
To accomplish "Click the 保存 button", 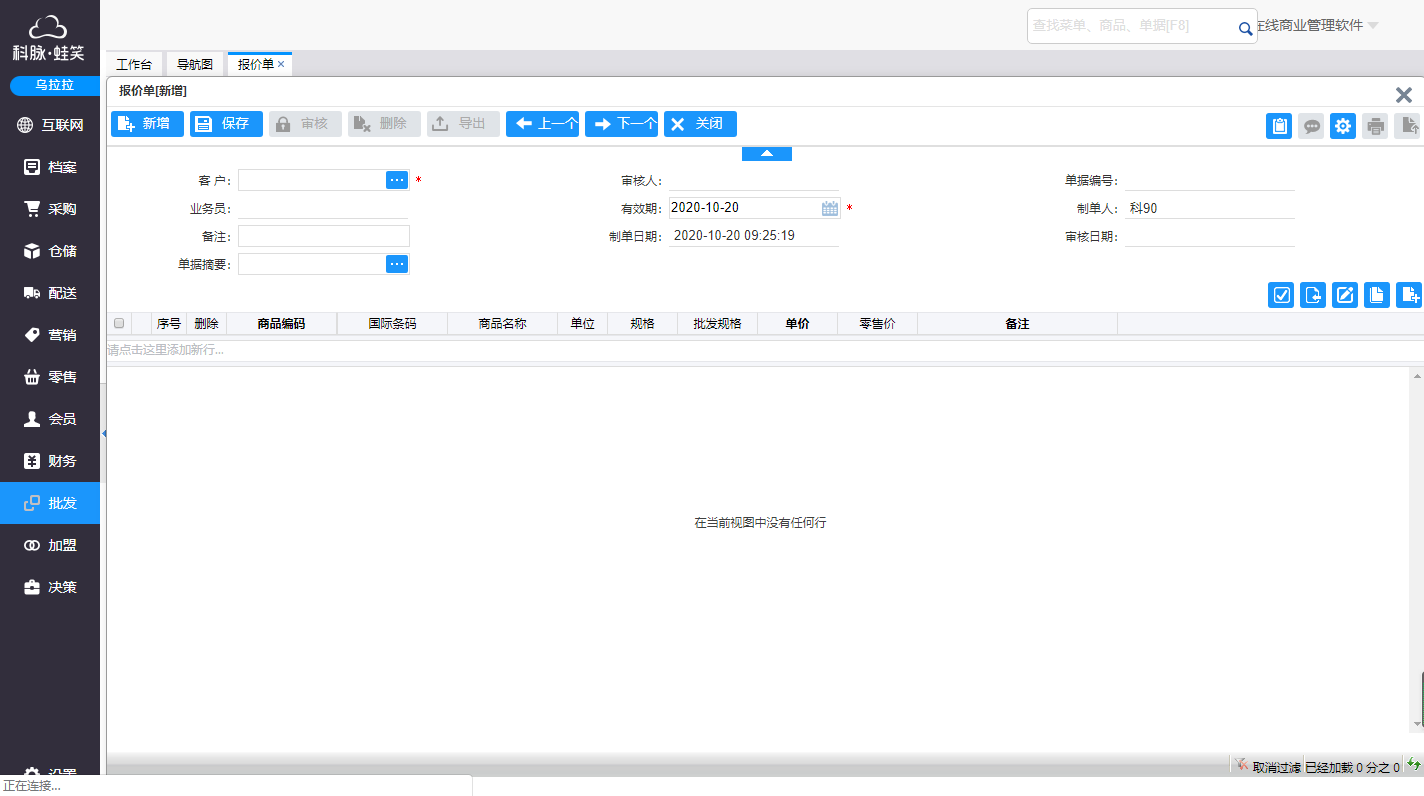I will (x=226, y=124).
